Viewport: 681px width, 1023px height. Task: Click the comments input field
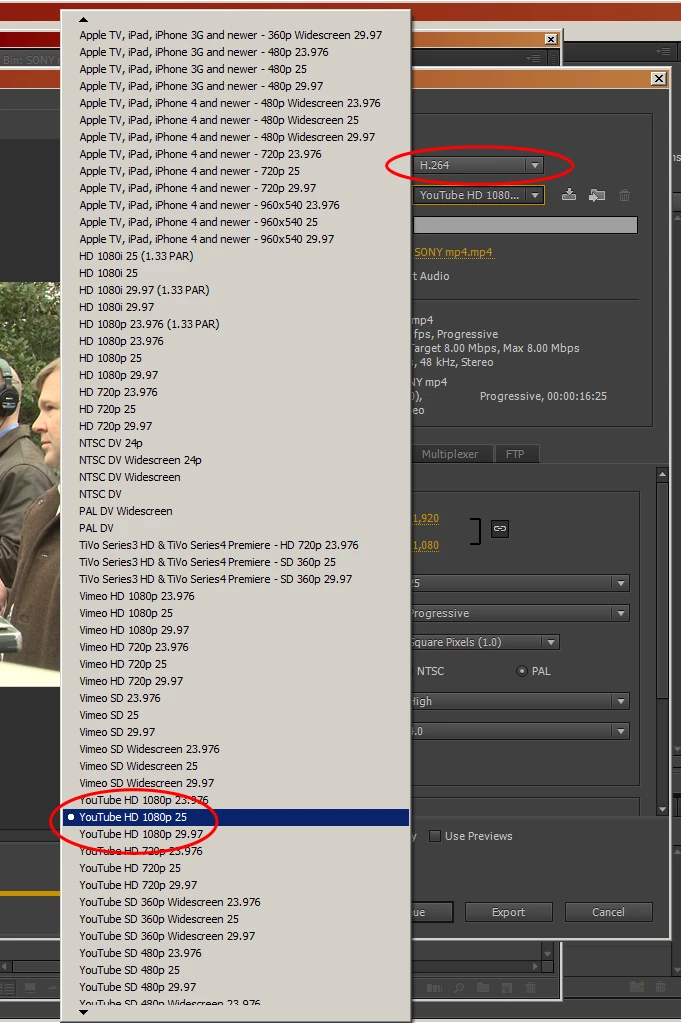point(525,225)
